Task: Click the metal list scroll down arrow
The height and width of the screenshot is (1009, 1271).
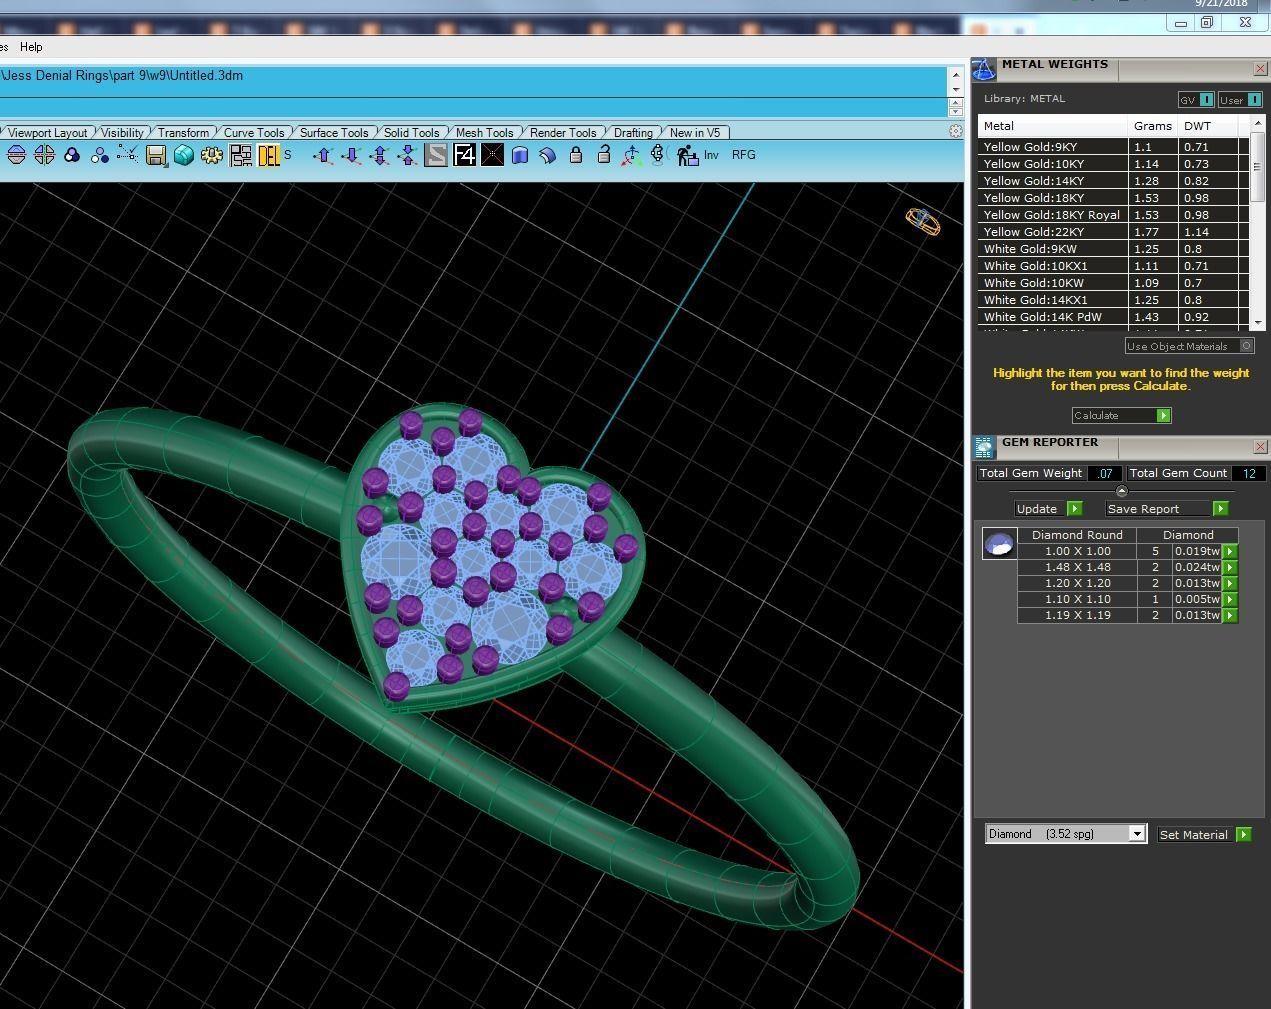Action: [1258, 323]
